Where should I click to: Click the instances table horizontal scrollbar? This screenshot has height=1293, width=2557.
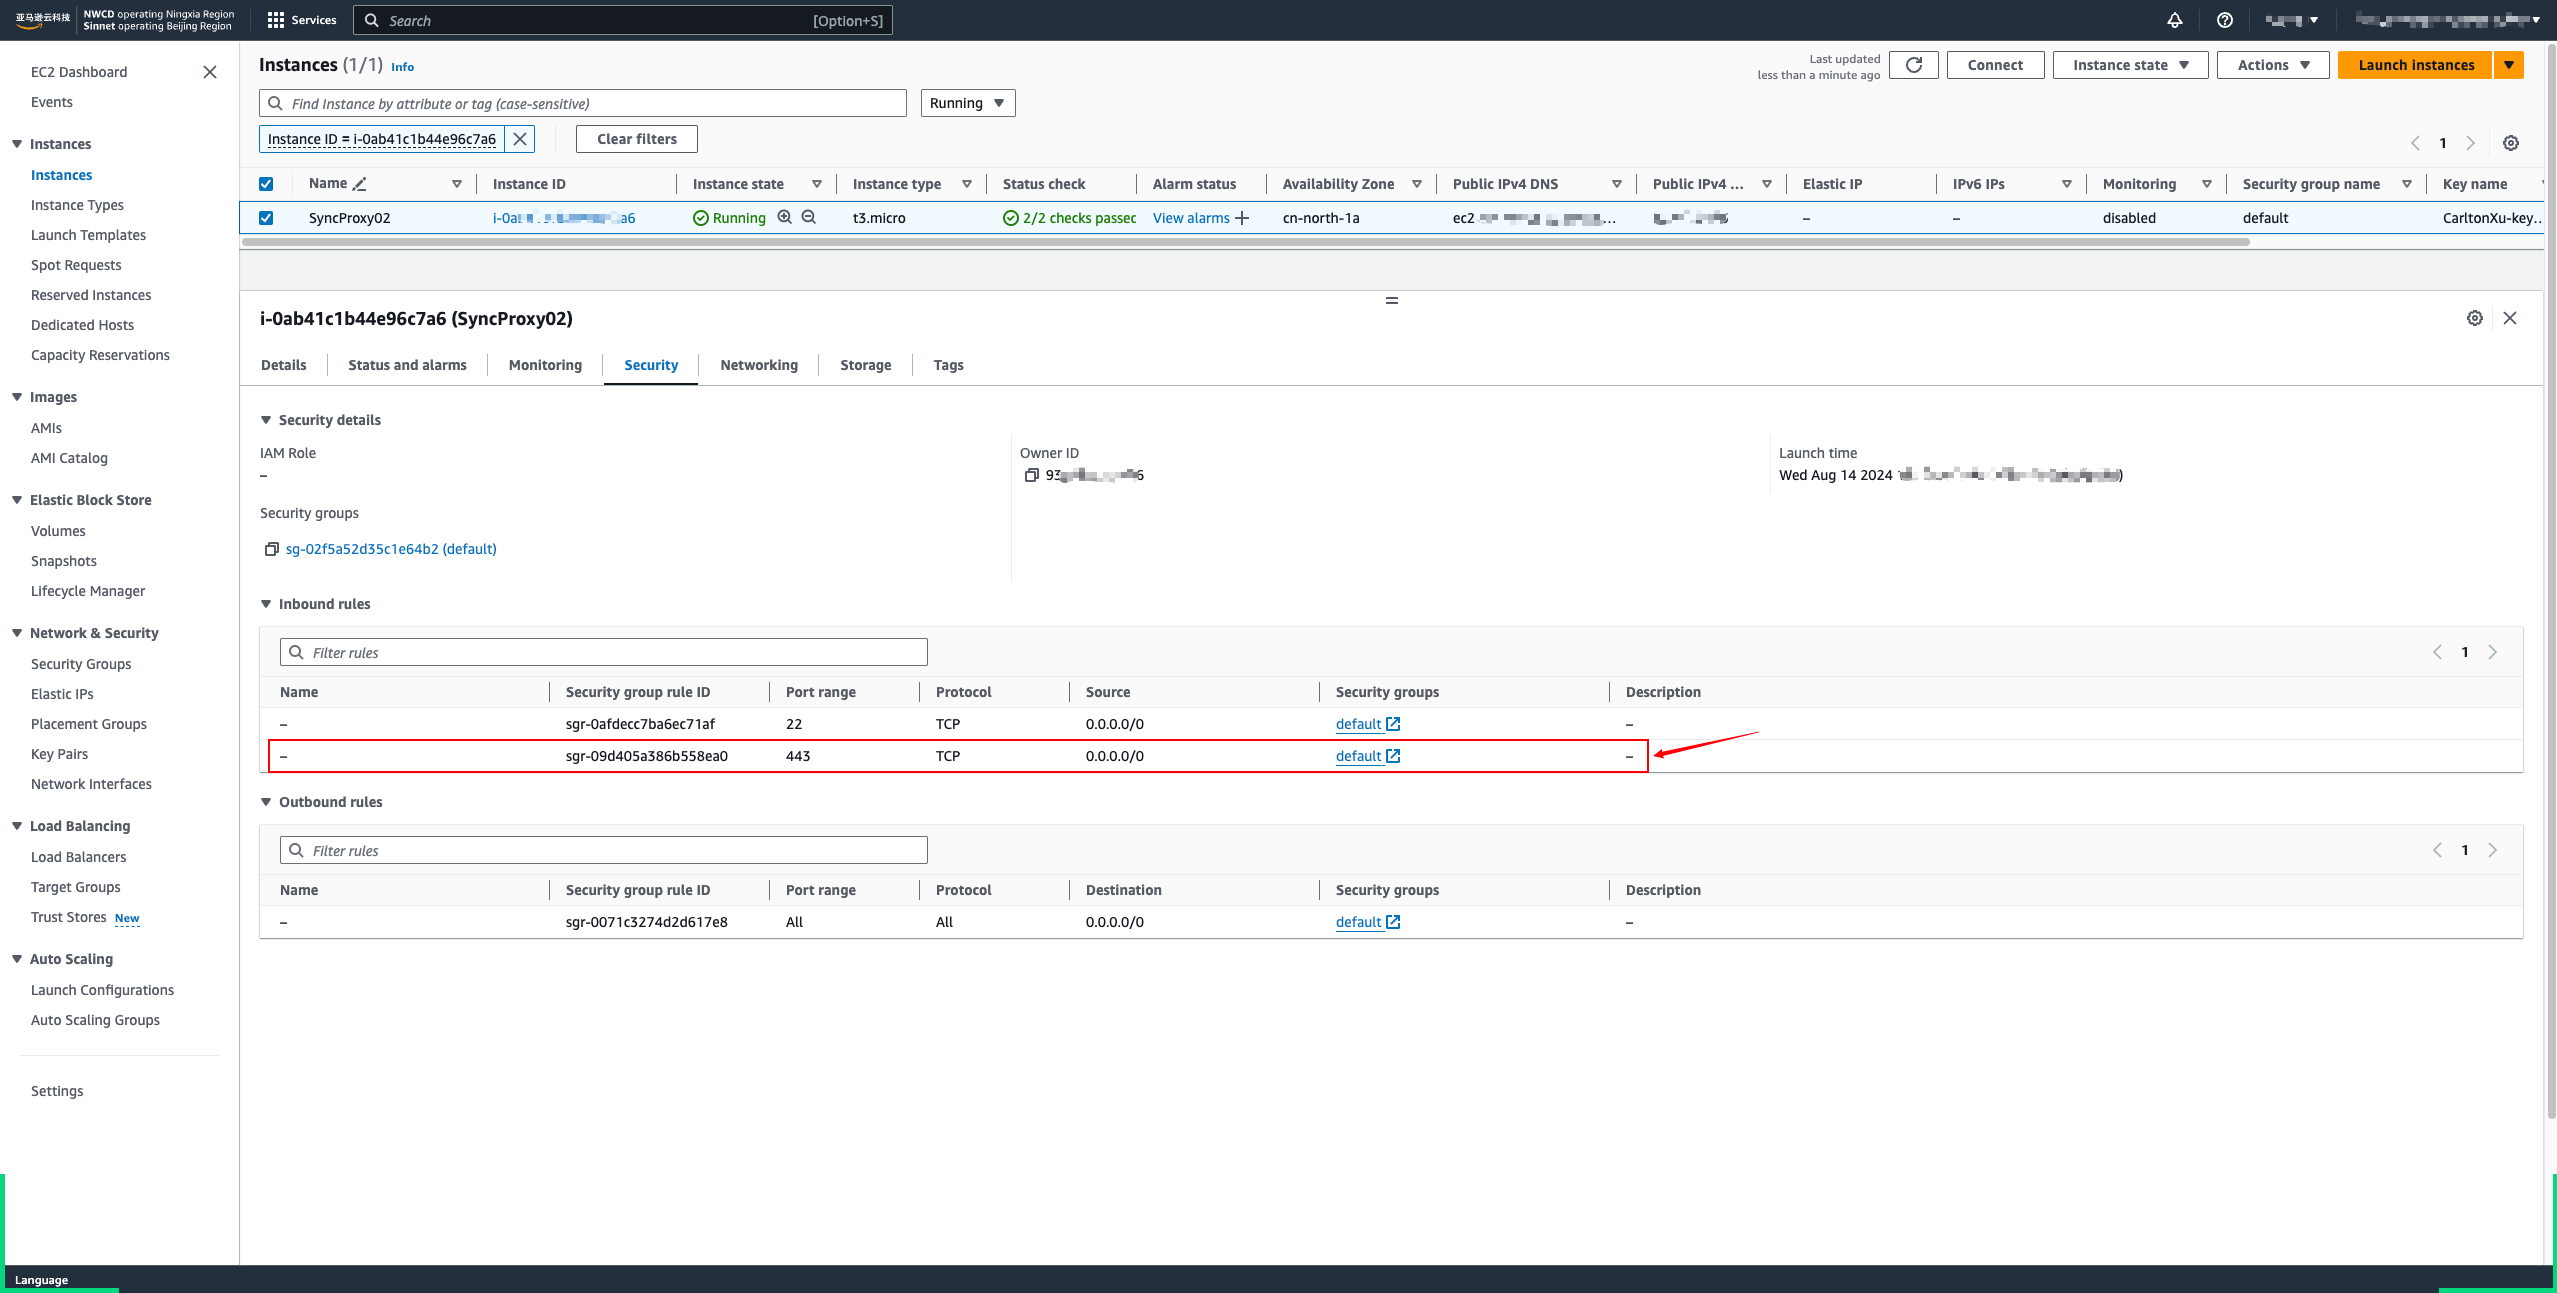point(1245,242)
